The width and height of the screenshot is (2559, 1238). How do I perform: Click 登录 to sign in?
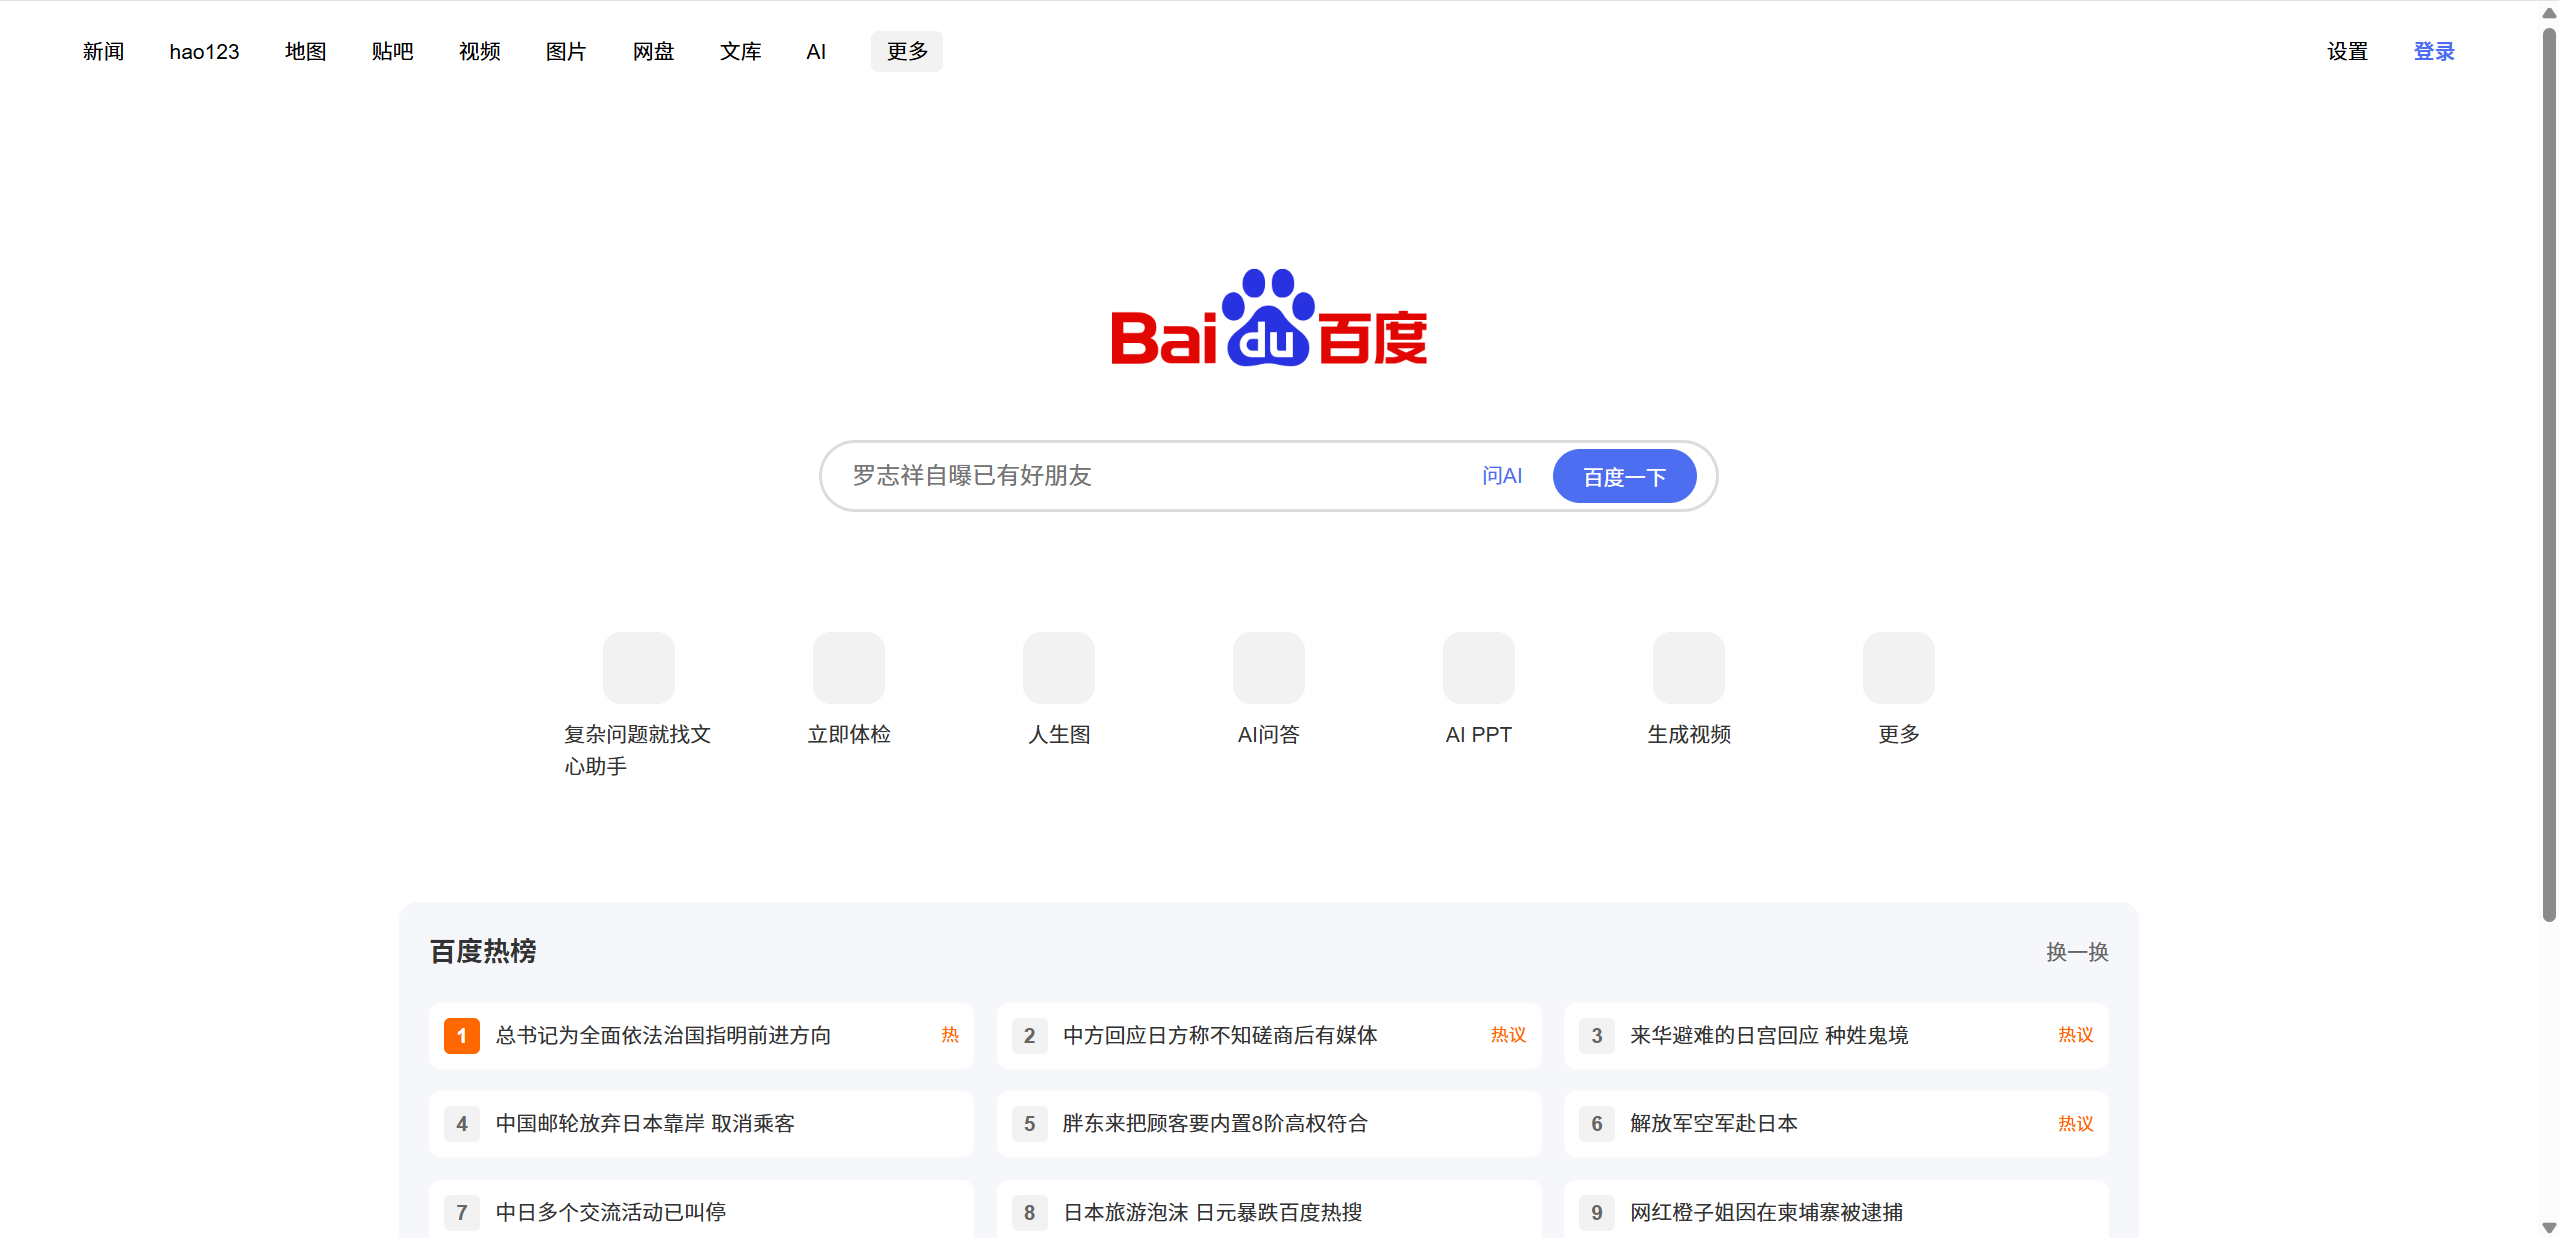(2433, 51)
